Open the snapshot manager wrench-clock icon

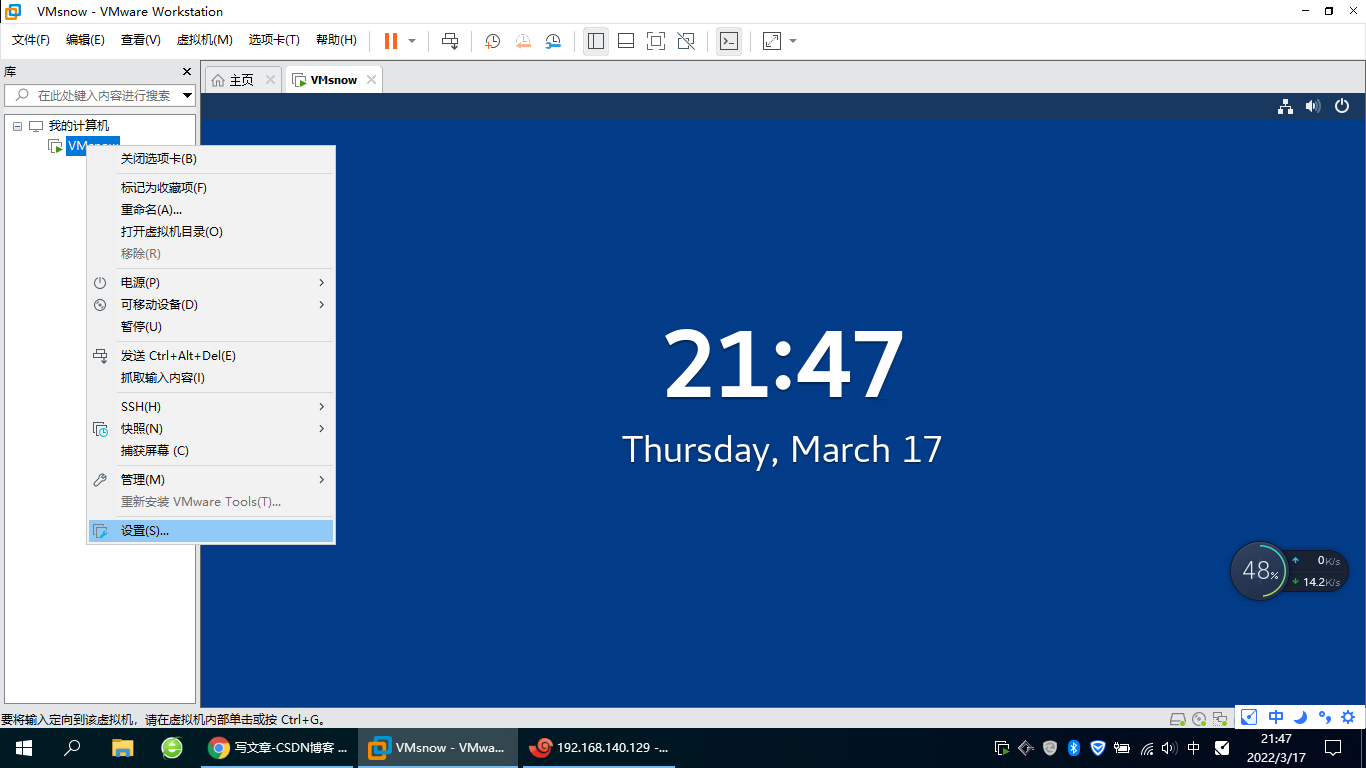coord(553,41)
